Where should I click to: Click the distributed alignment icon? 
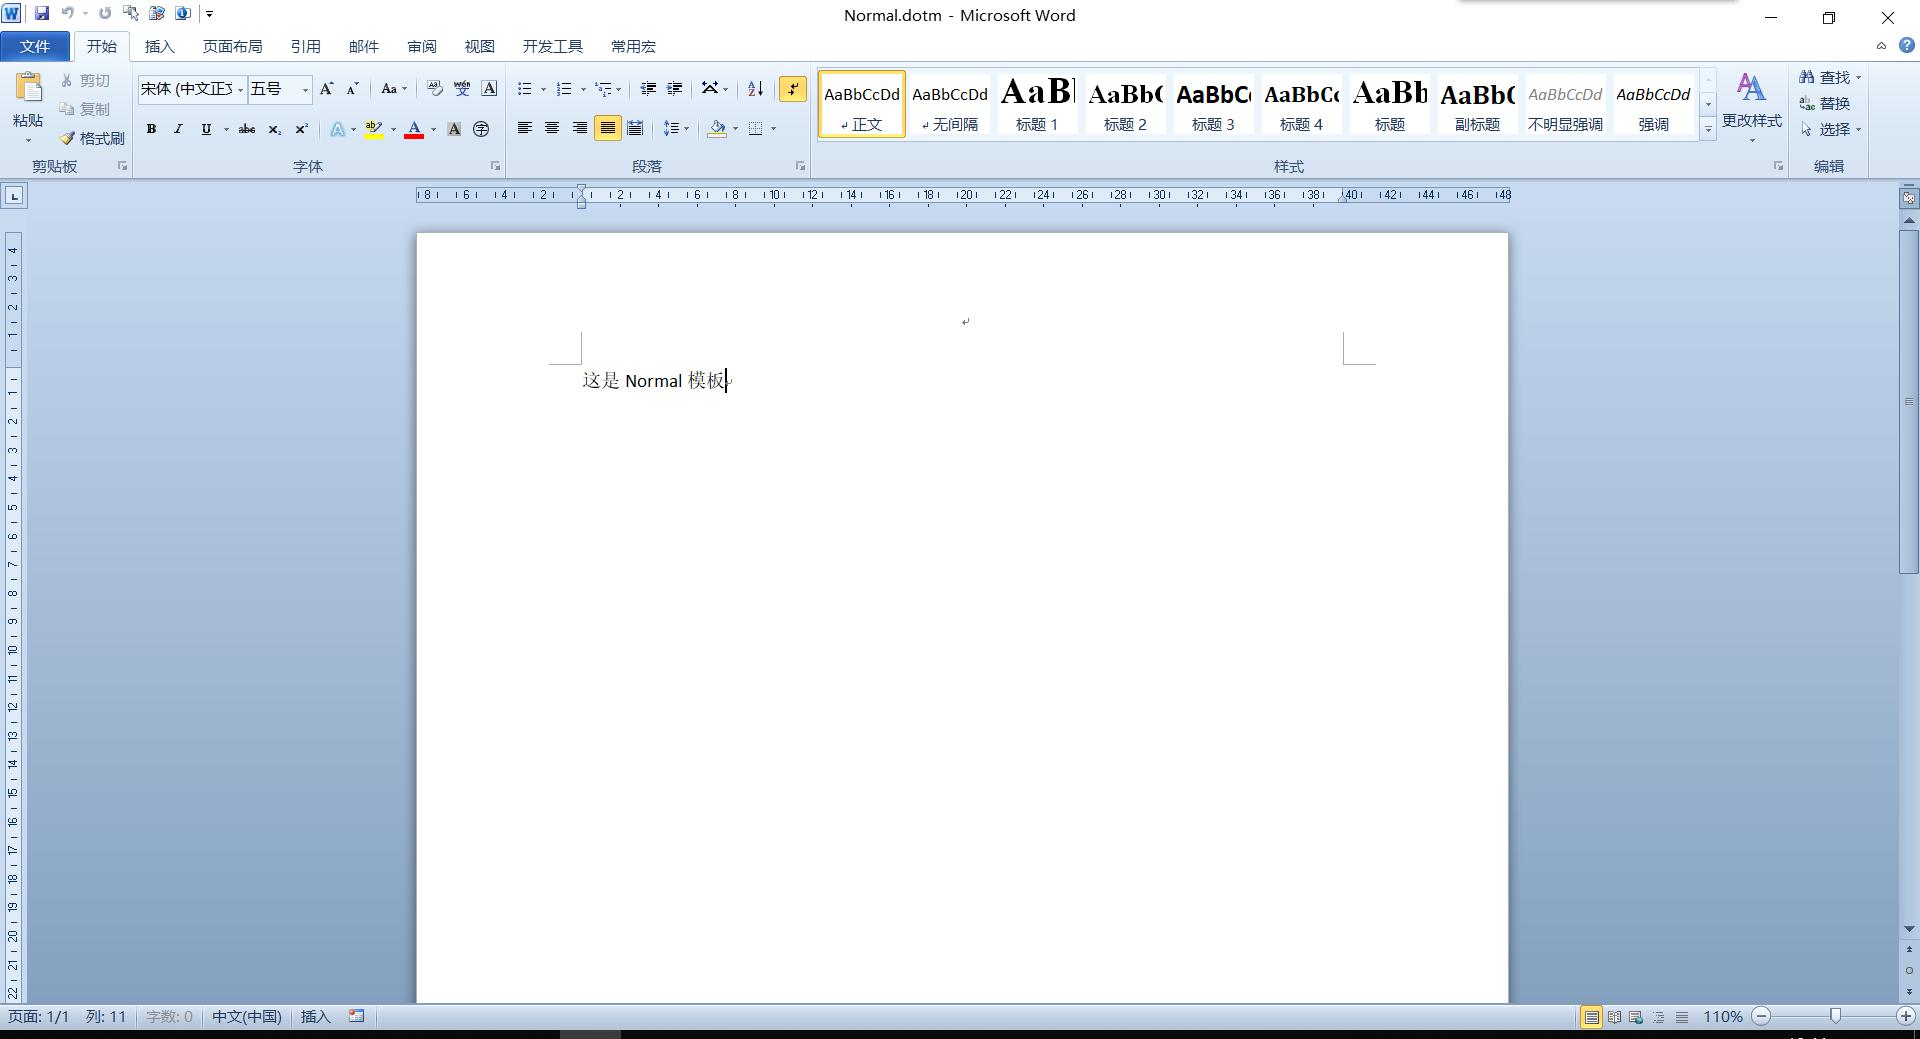point(634,128)
